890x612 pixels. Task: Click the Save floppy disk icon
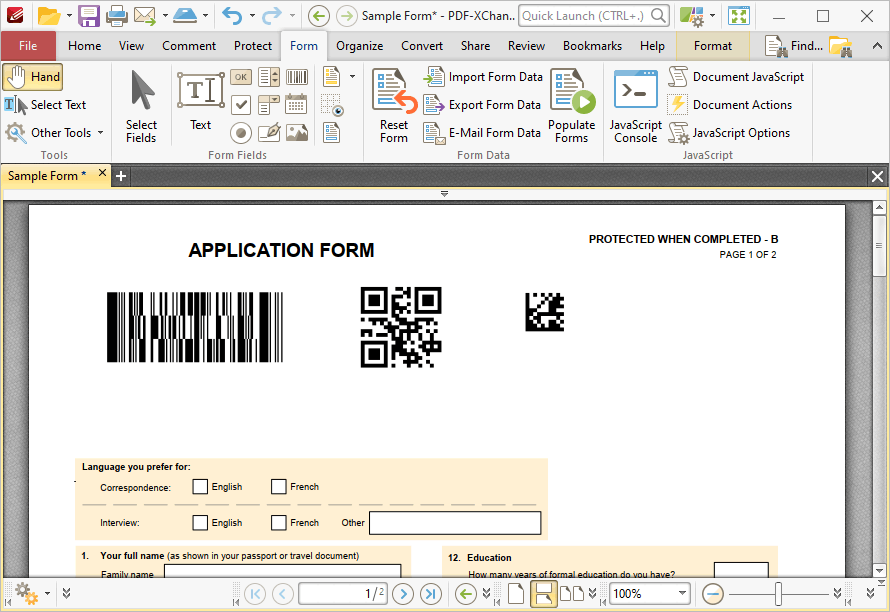point(89,16)
